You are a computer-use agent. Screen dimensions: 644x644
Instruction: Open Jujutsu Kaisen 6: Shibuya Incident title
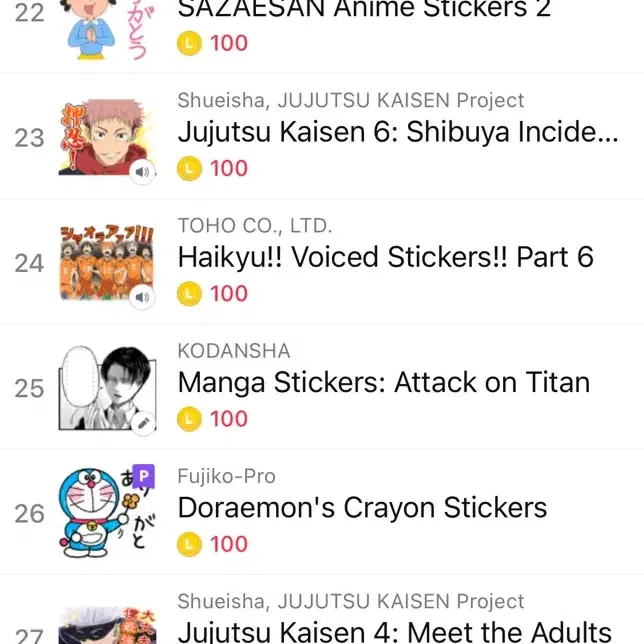pyautogui.click(x=398, y=133)
